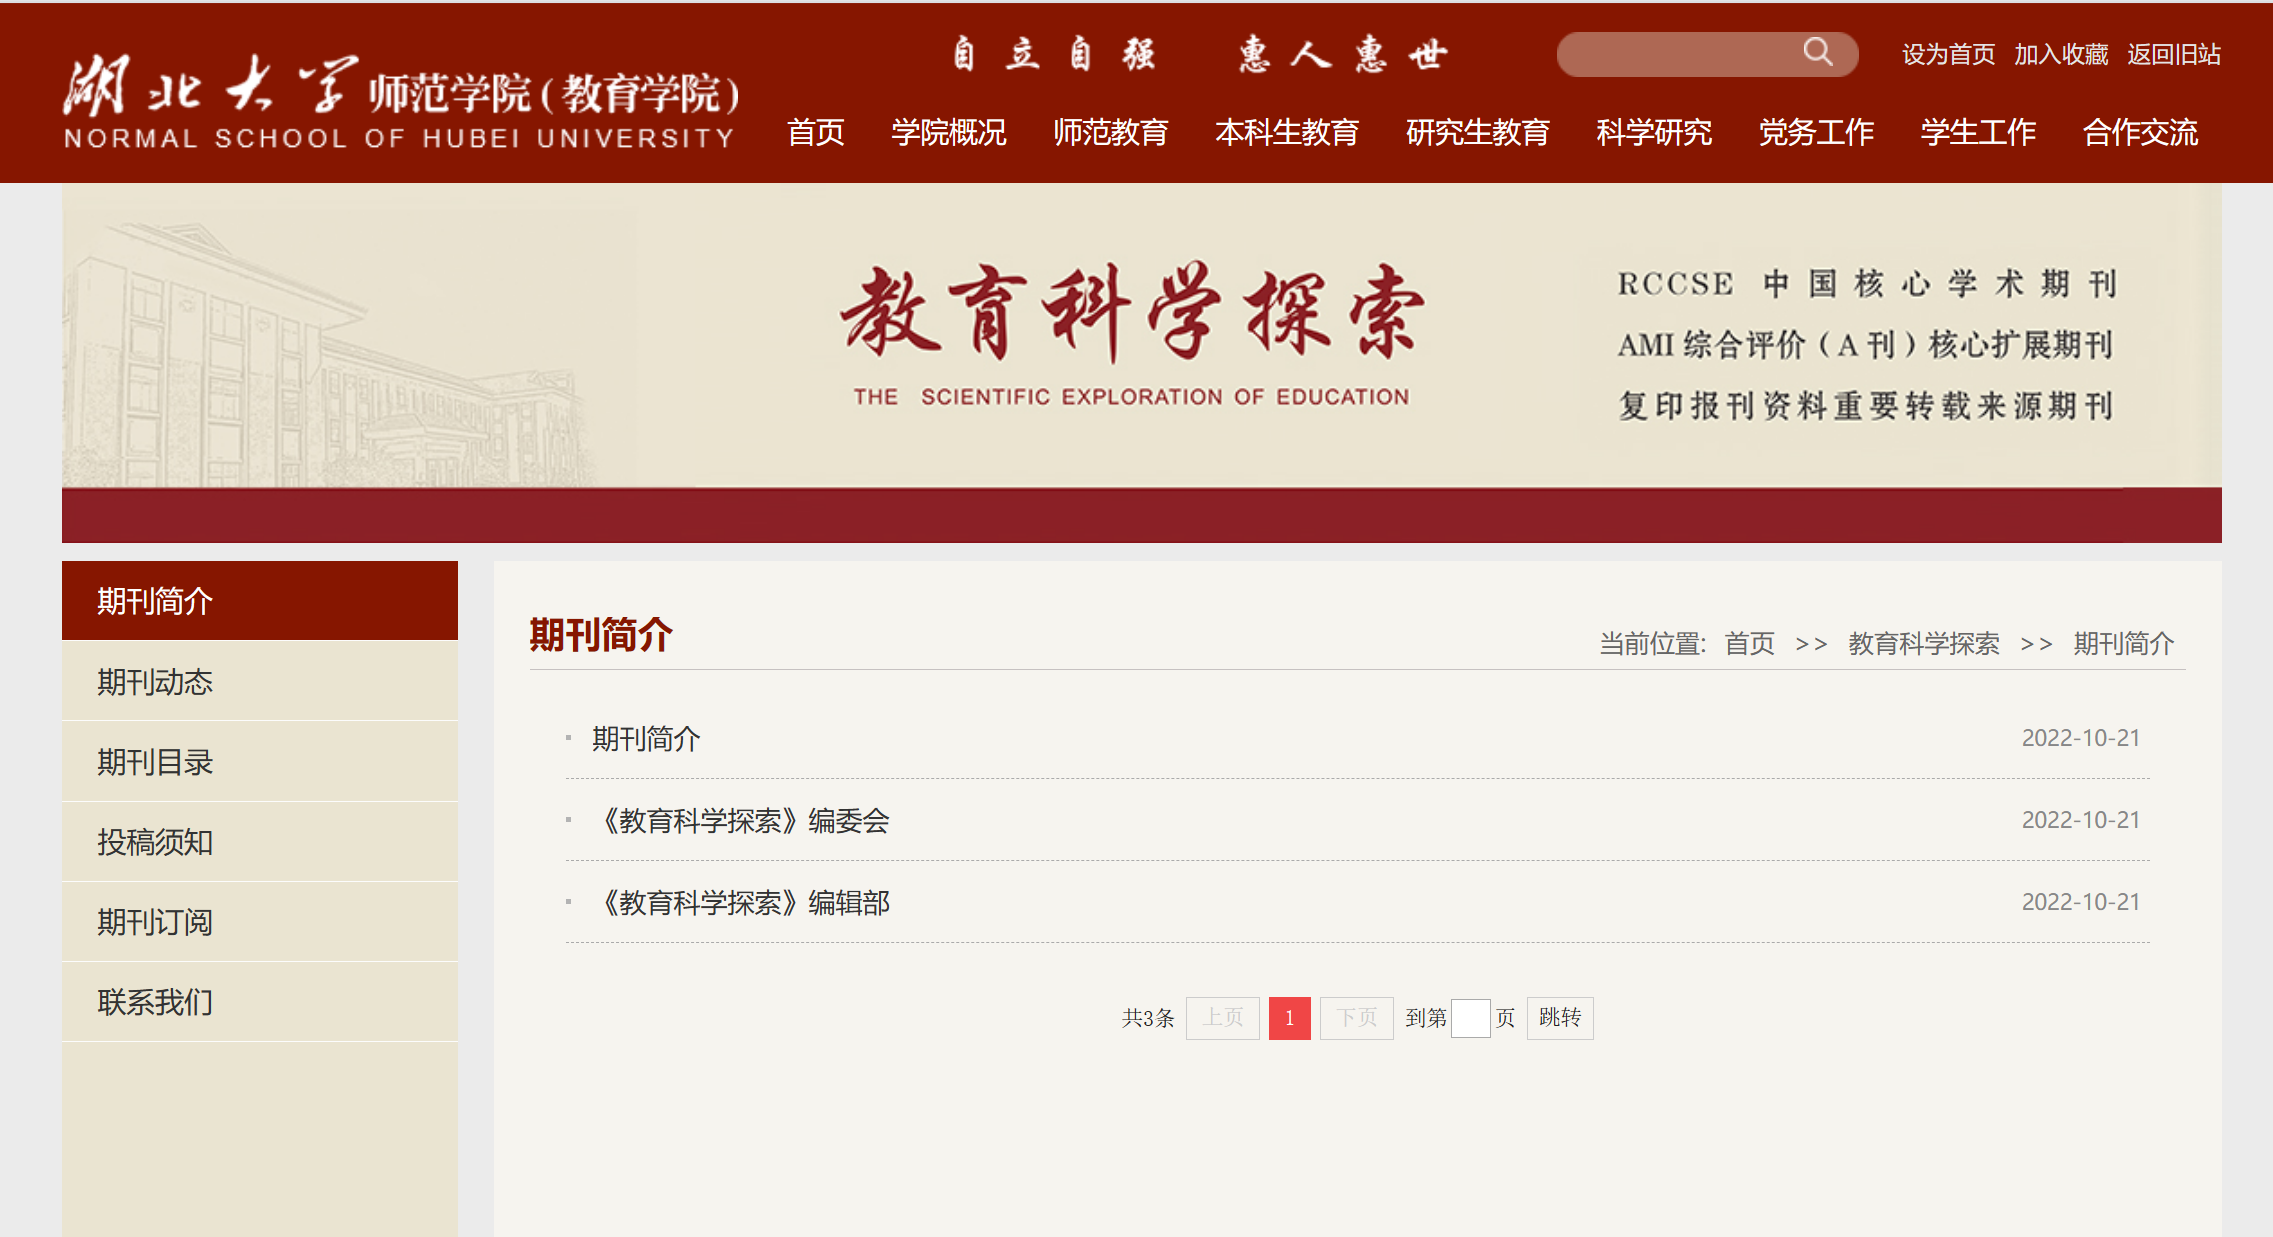Click breadcrumb link 首页
Image resolution: width=2273 pixels, height=1237 pixels.
click(1750, 643)
